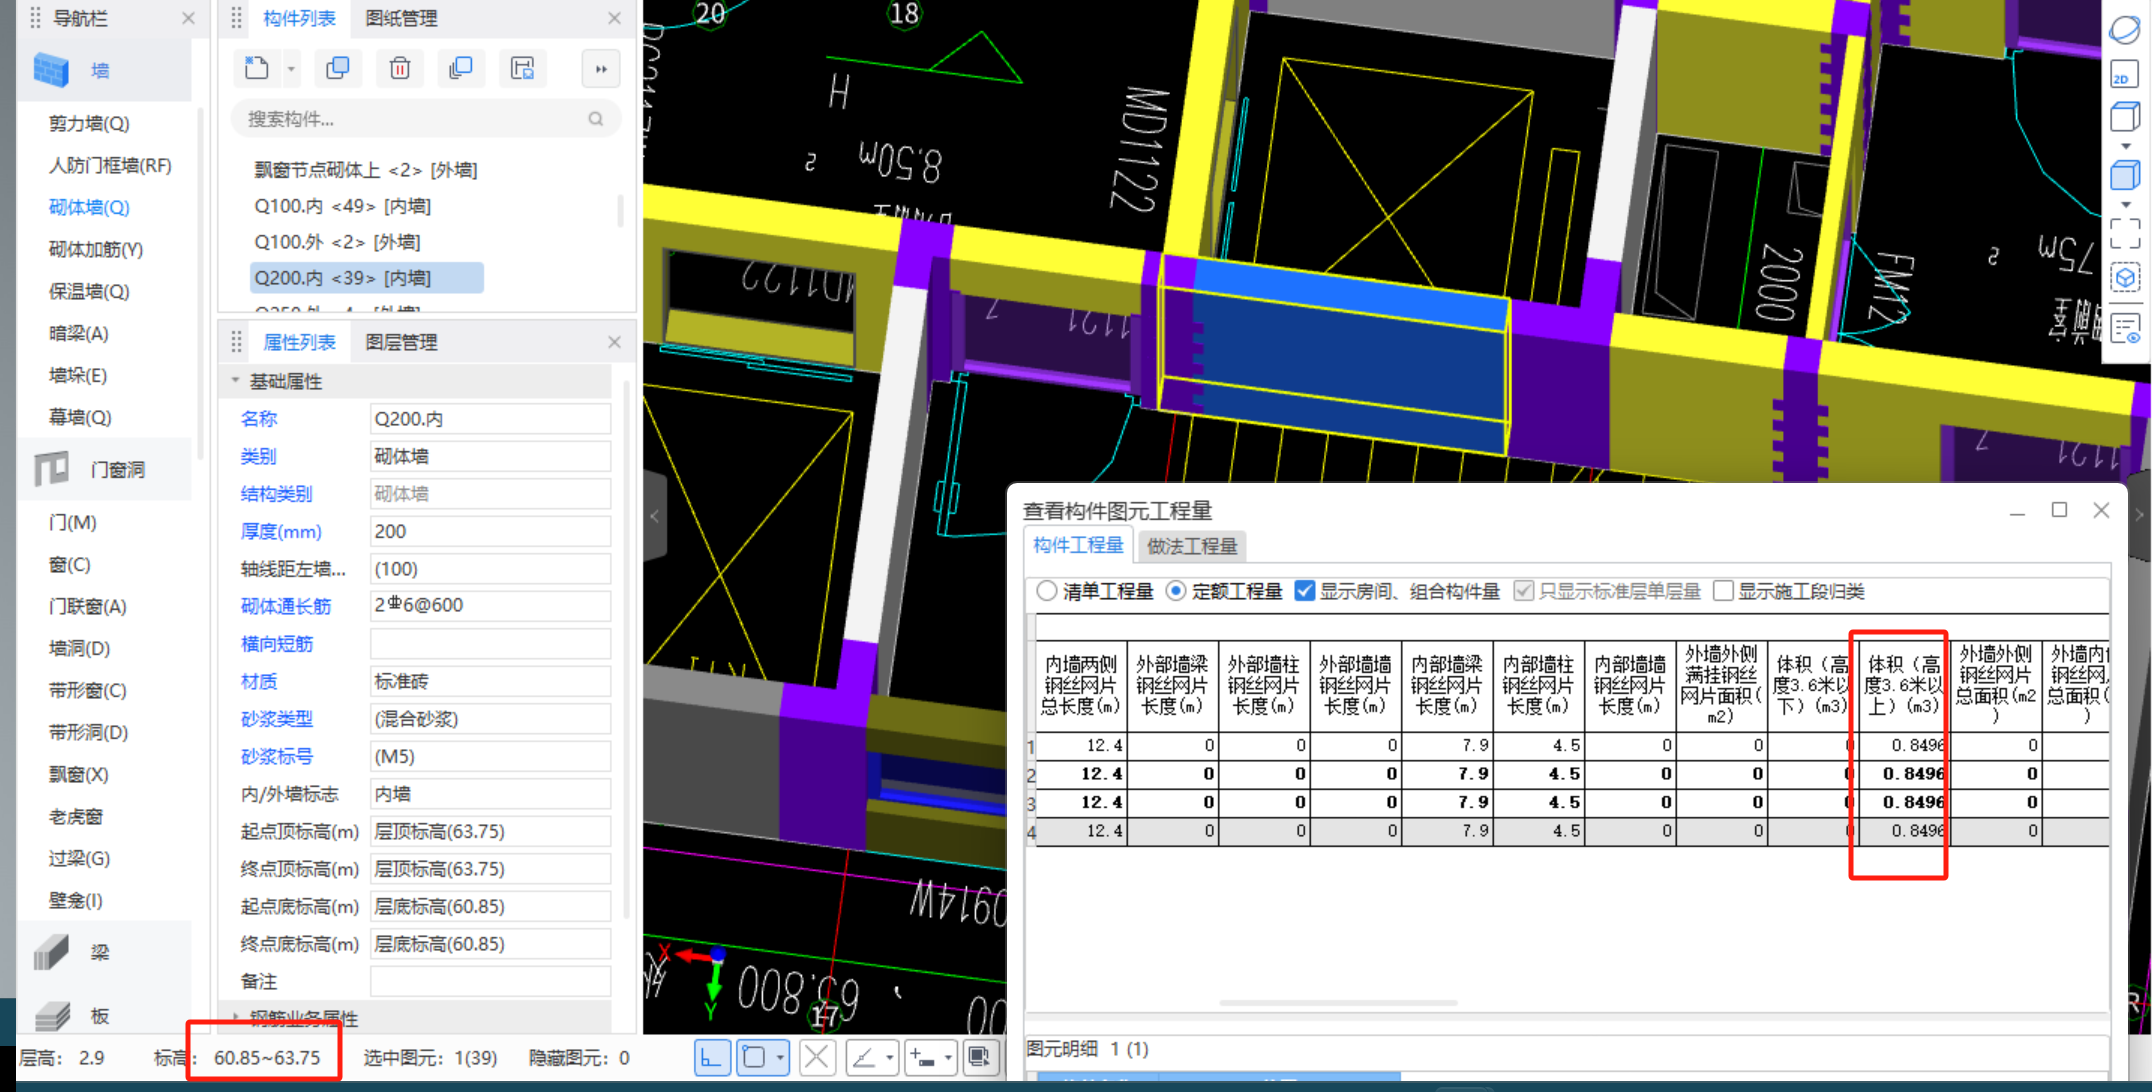Select the door and window opening category icon
This screenshot has width=2152, height=1092.
pyautogui.click(x=51, y=469)
